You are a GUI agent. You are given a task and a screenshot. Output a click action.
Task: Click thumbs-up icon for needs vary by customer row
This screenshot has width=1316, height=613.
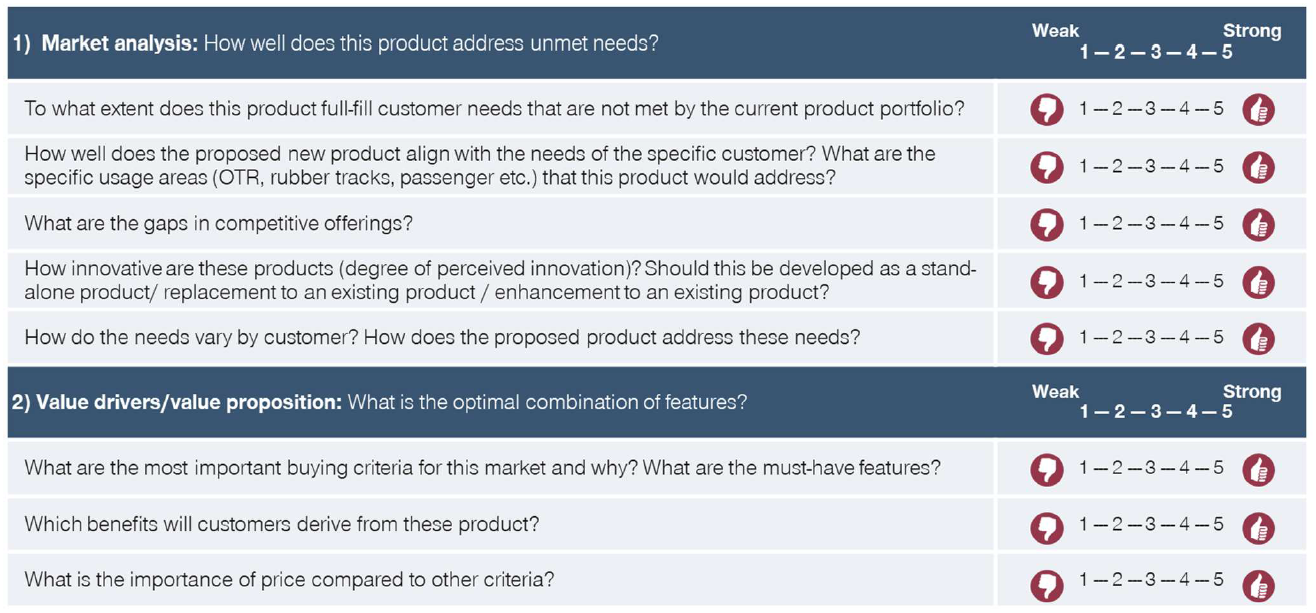[1258, 339]
